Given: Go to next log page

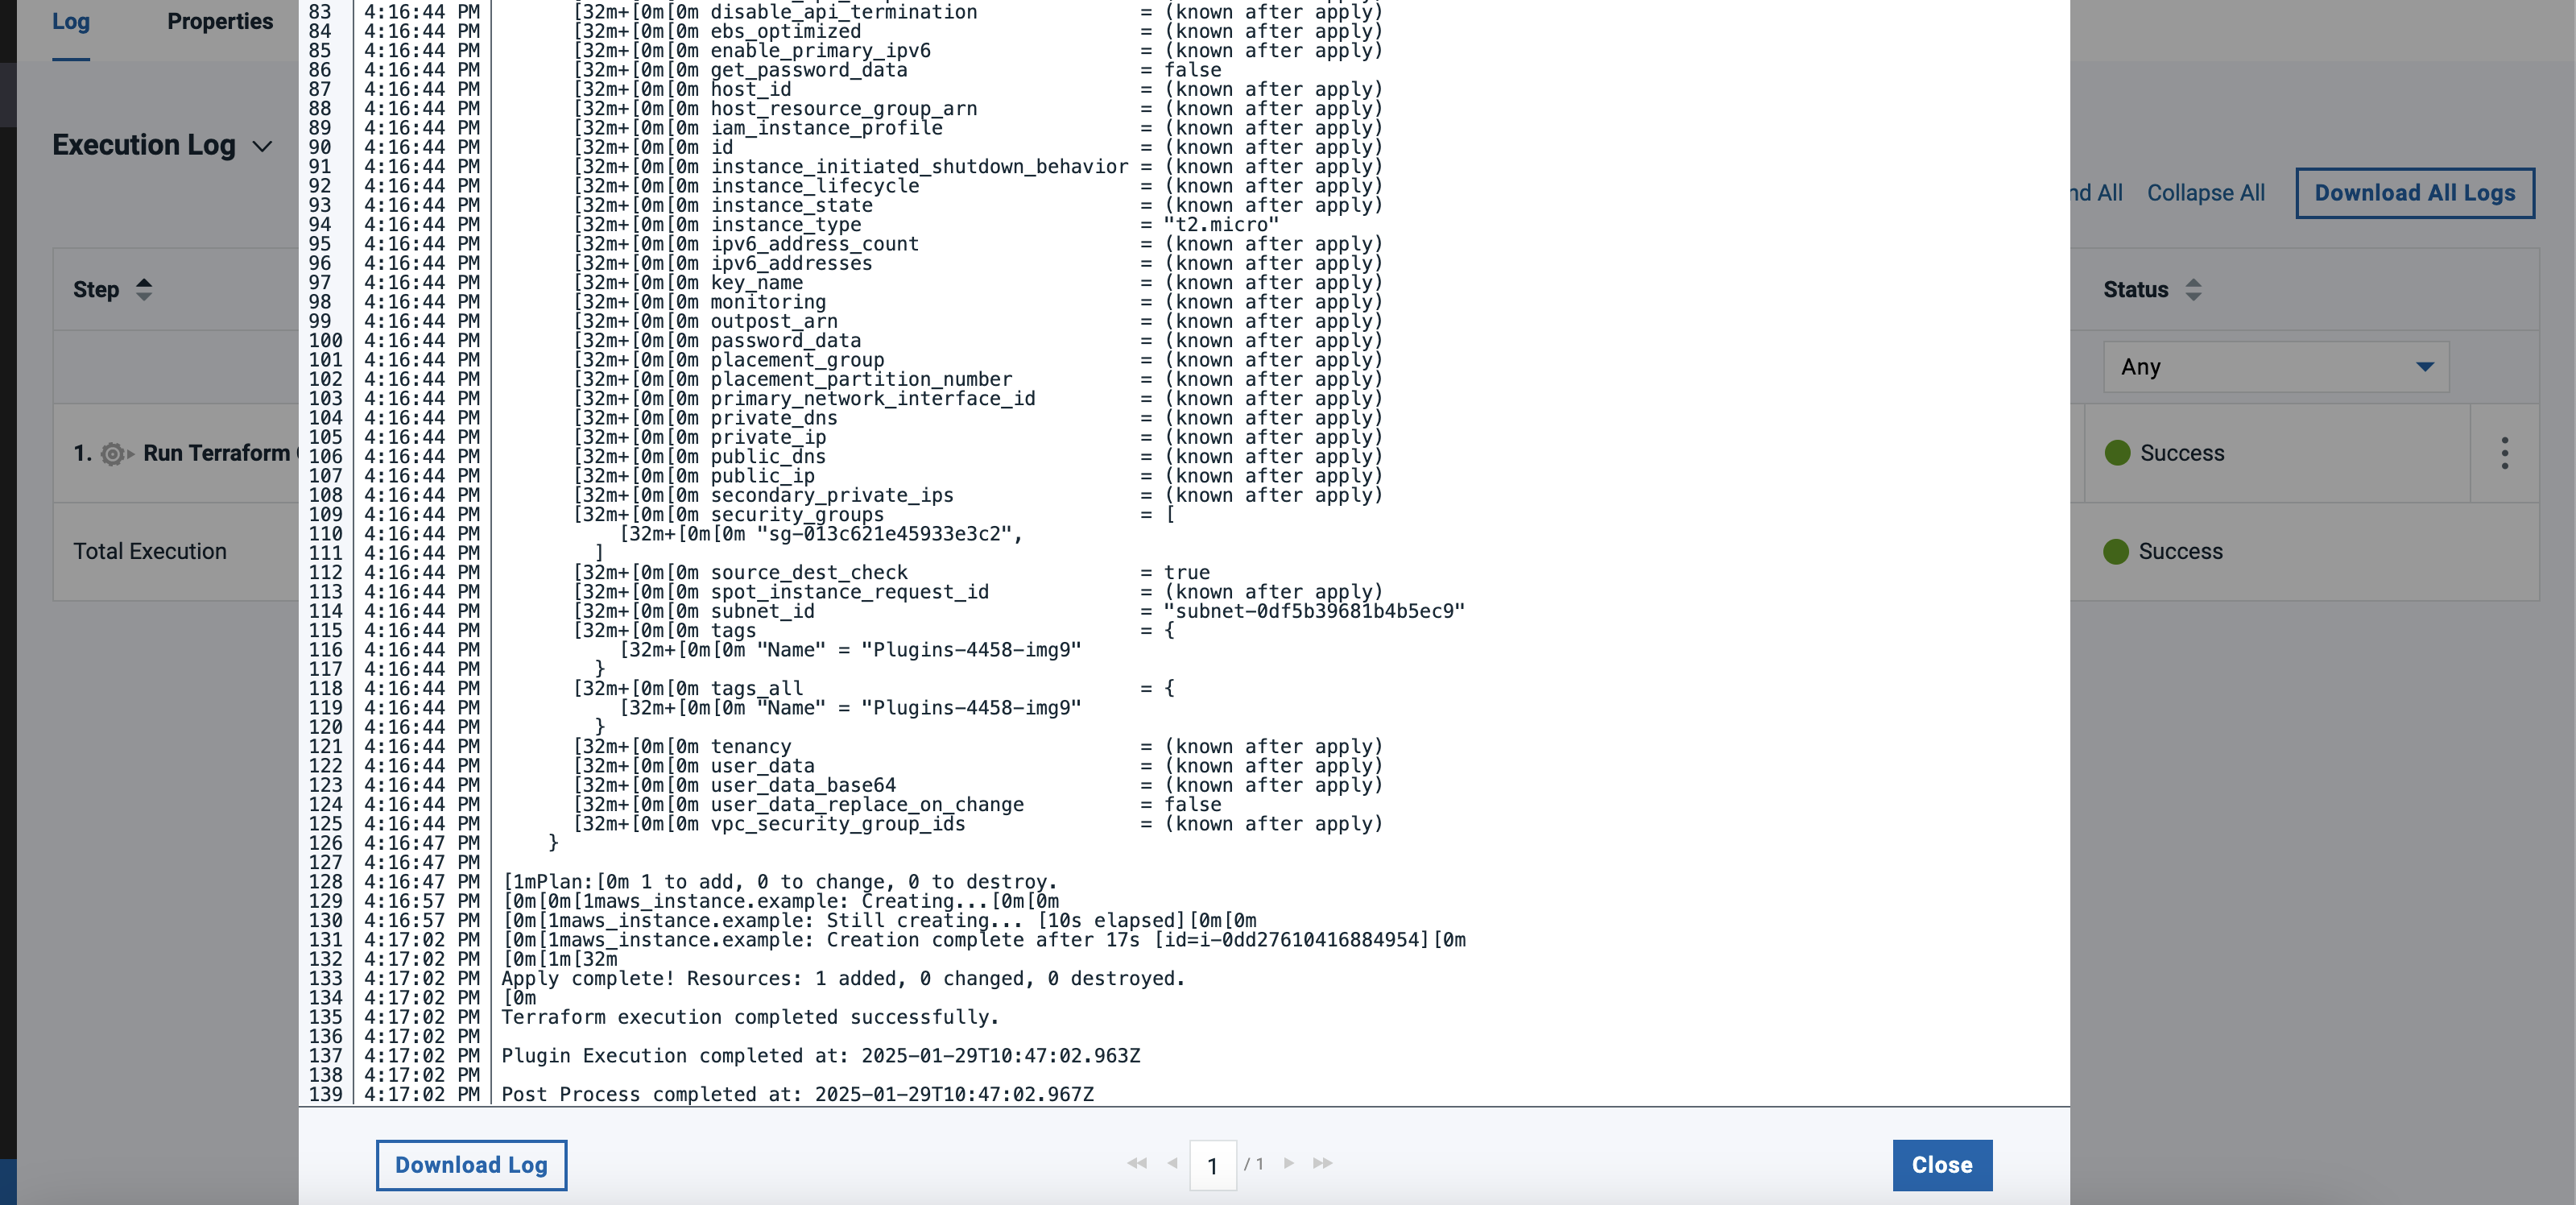Looking at the screenshot, I should pyautogui.click(x=1289, y=1163).
